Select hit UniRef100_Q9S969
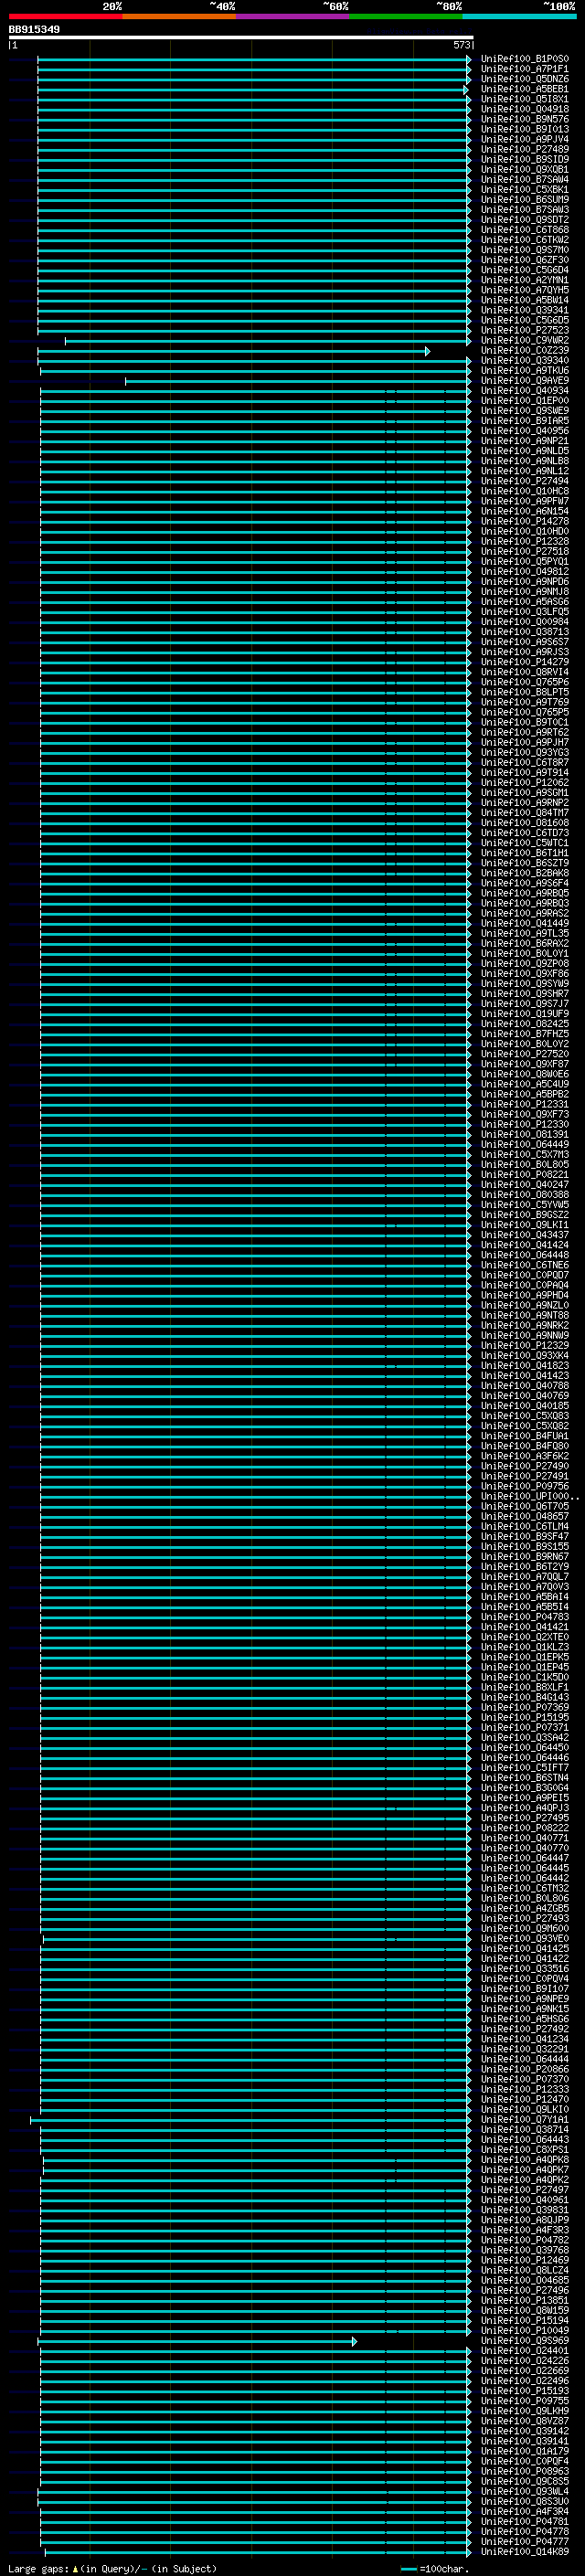The height and width of the screenshot is (2576, 585). tap(524, 2340)
